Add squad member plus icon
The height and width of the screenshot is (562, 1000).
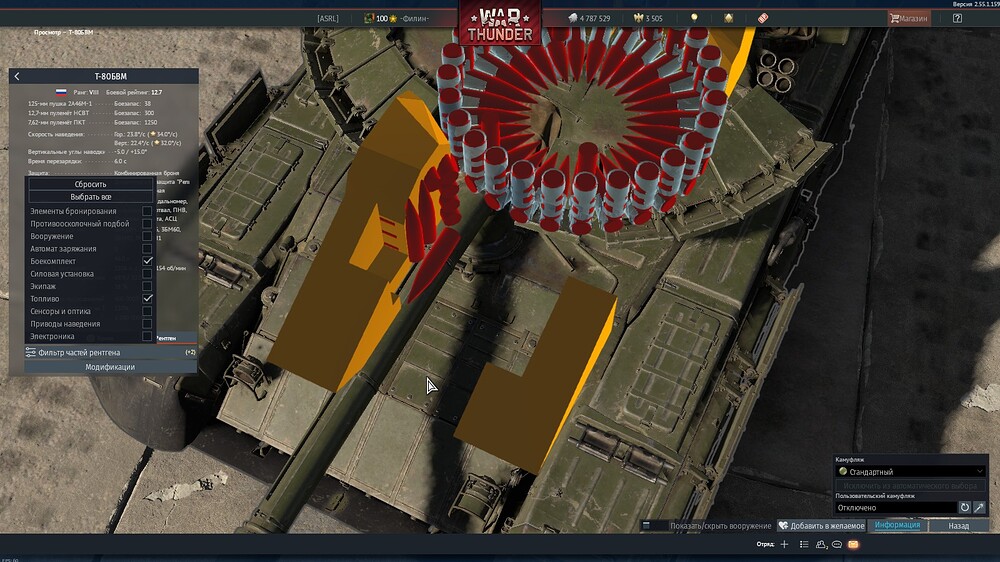(784, 544)
